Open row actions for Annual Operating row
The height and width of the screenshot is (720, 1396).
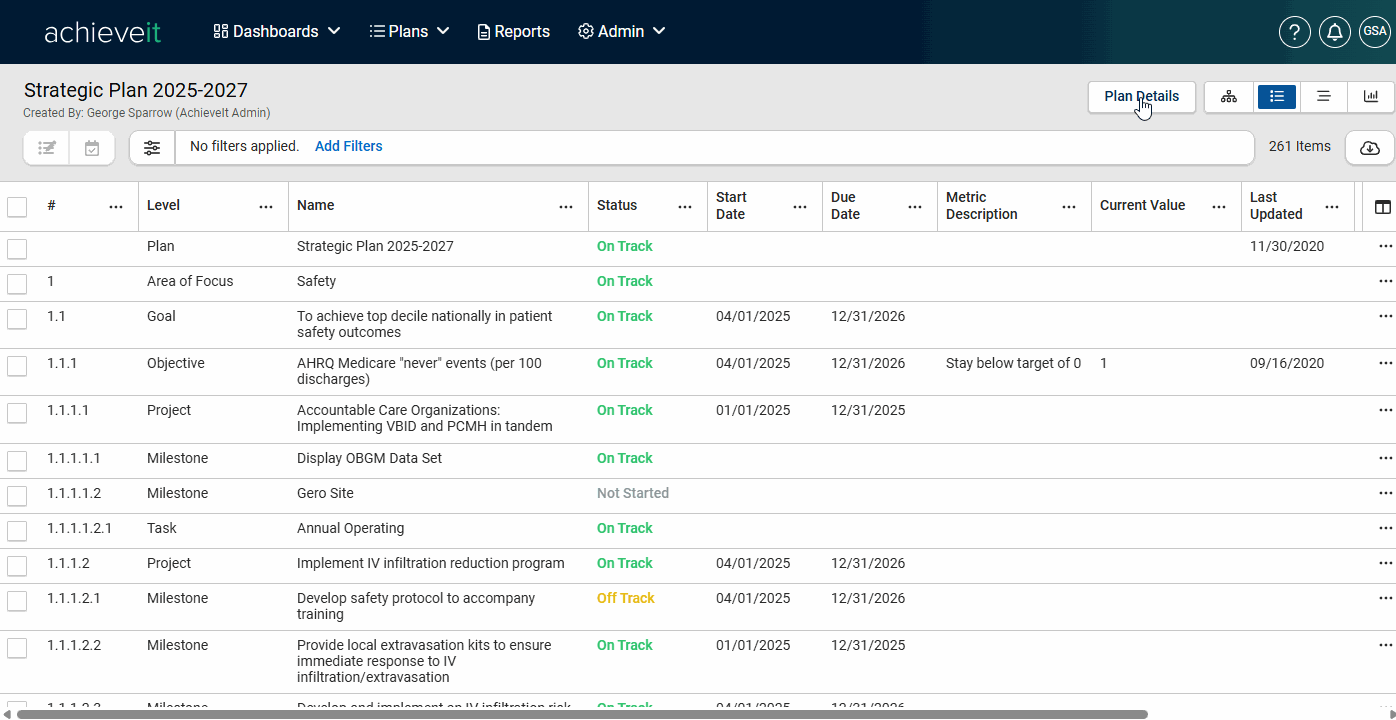tap(1385, 528)
